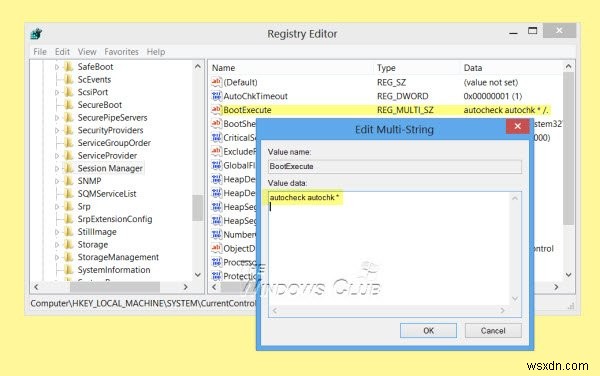Image resolution: width=600 pixels, height=376 pixels.
Task: Click the binary icon beside the GlobalFl value
Action: tap(217, 165)
